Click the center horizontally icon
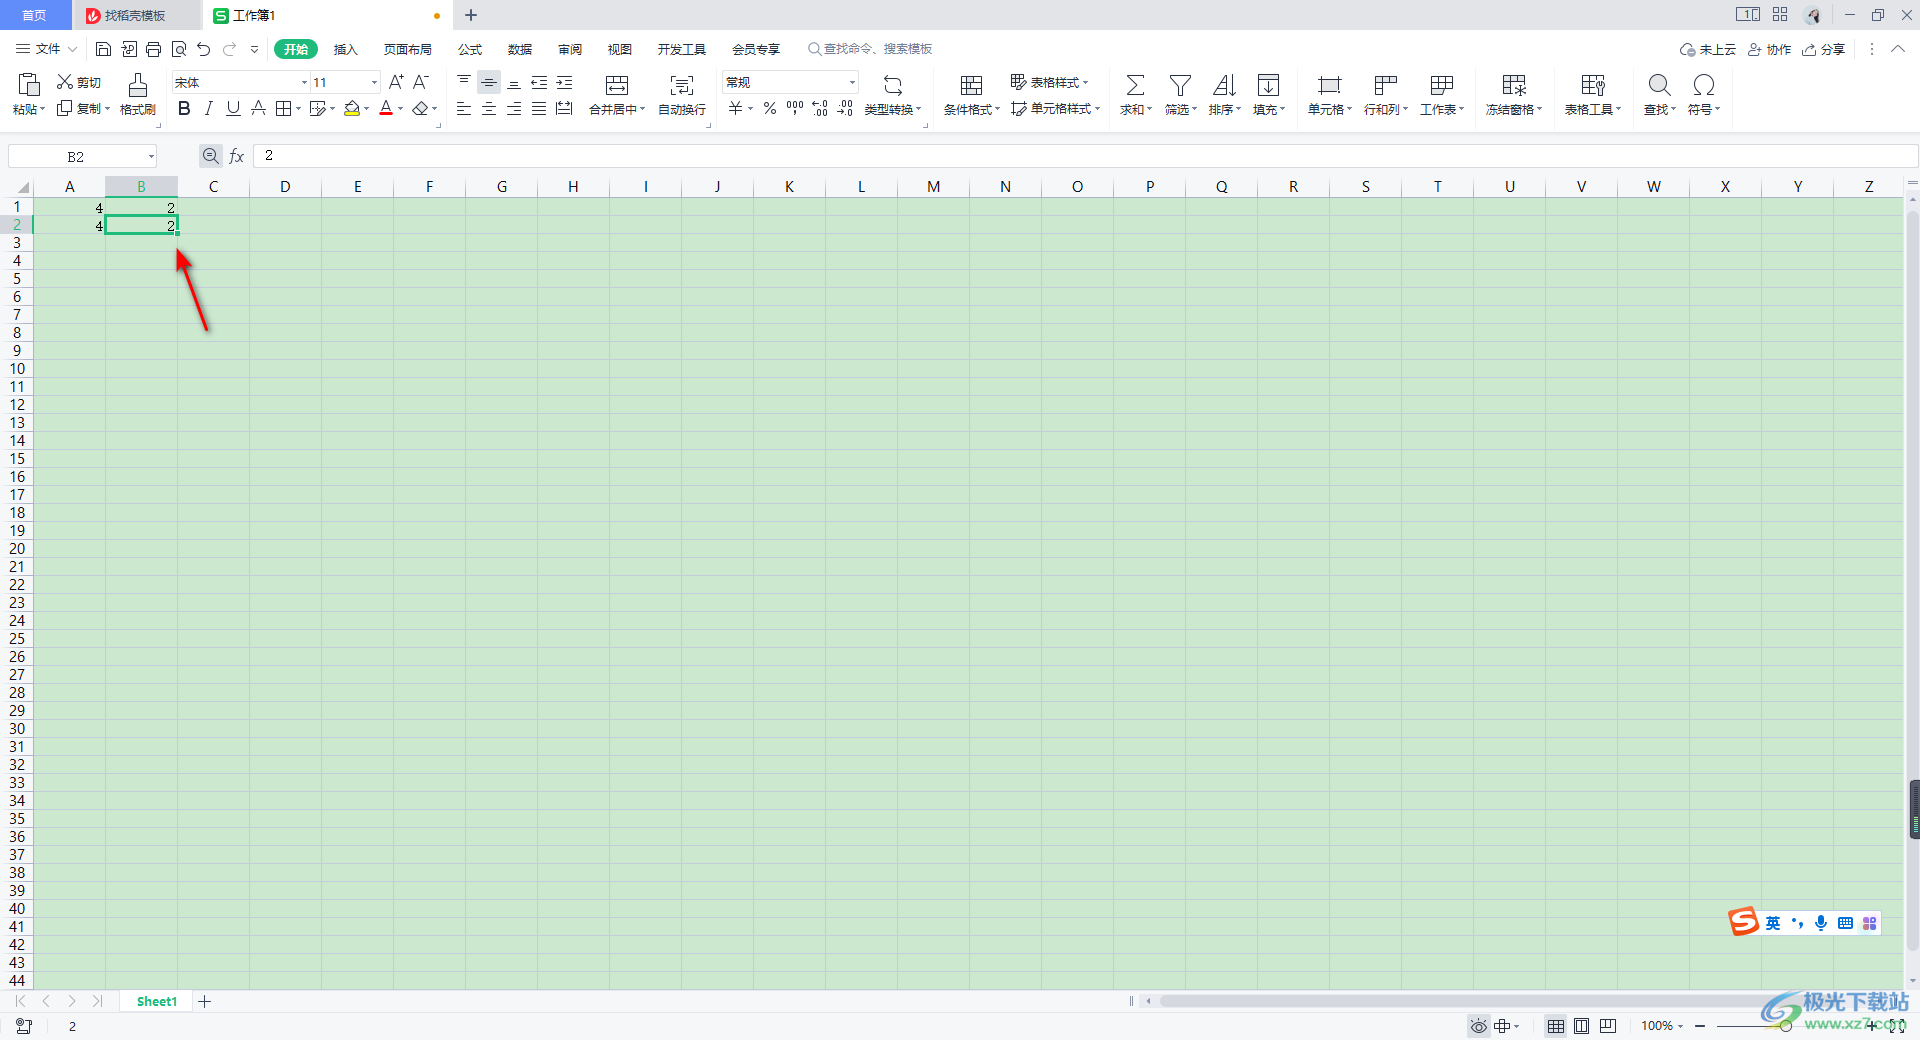Image resolution: width=1920 pixels, height=1040 pixels. [489, 108]
